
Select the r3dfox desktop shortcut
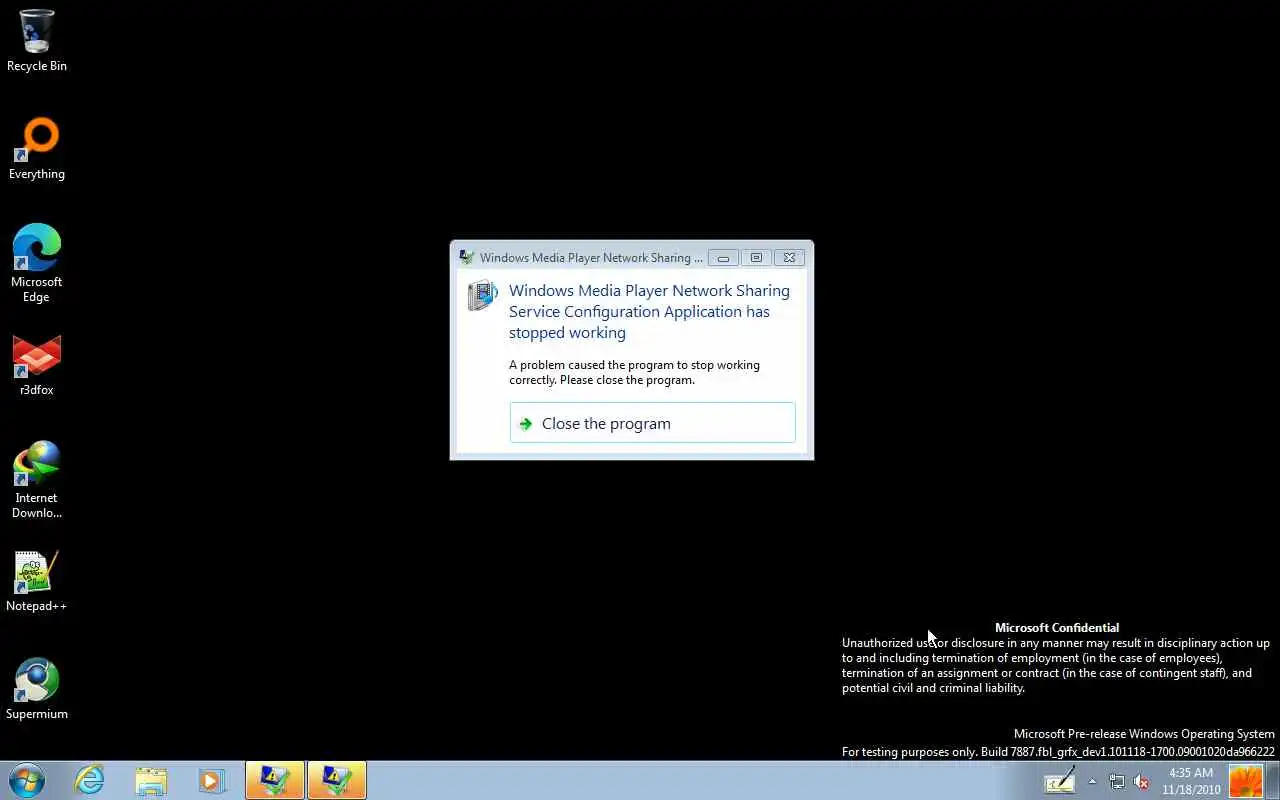pyautogui.click(x=37, y=365)
